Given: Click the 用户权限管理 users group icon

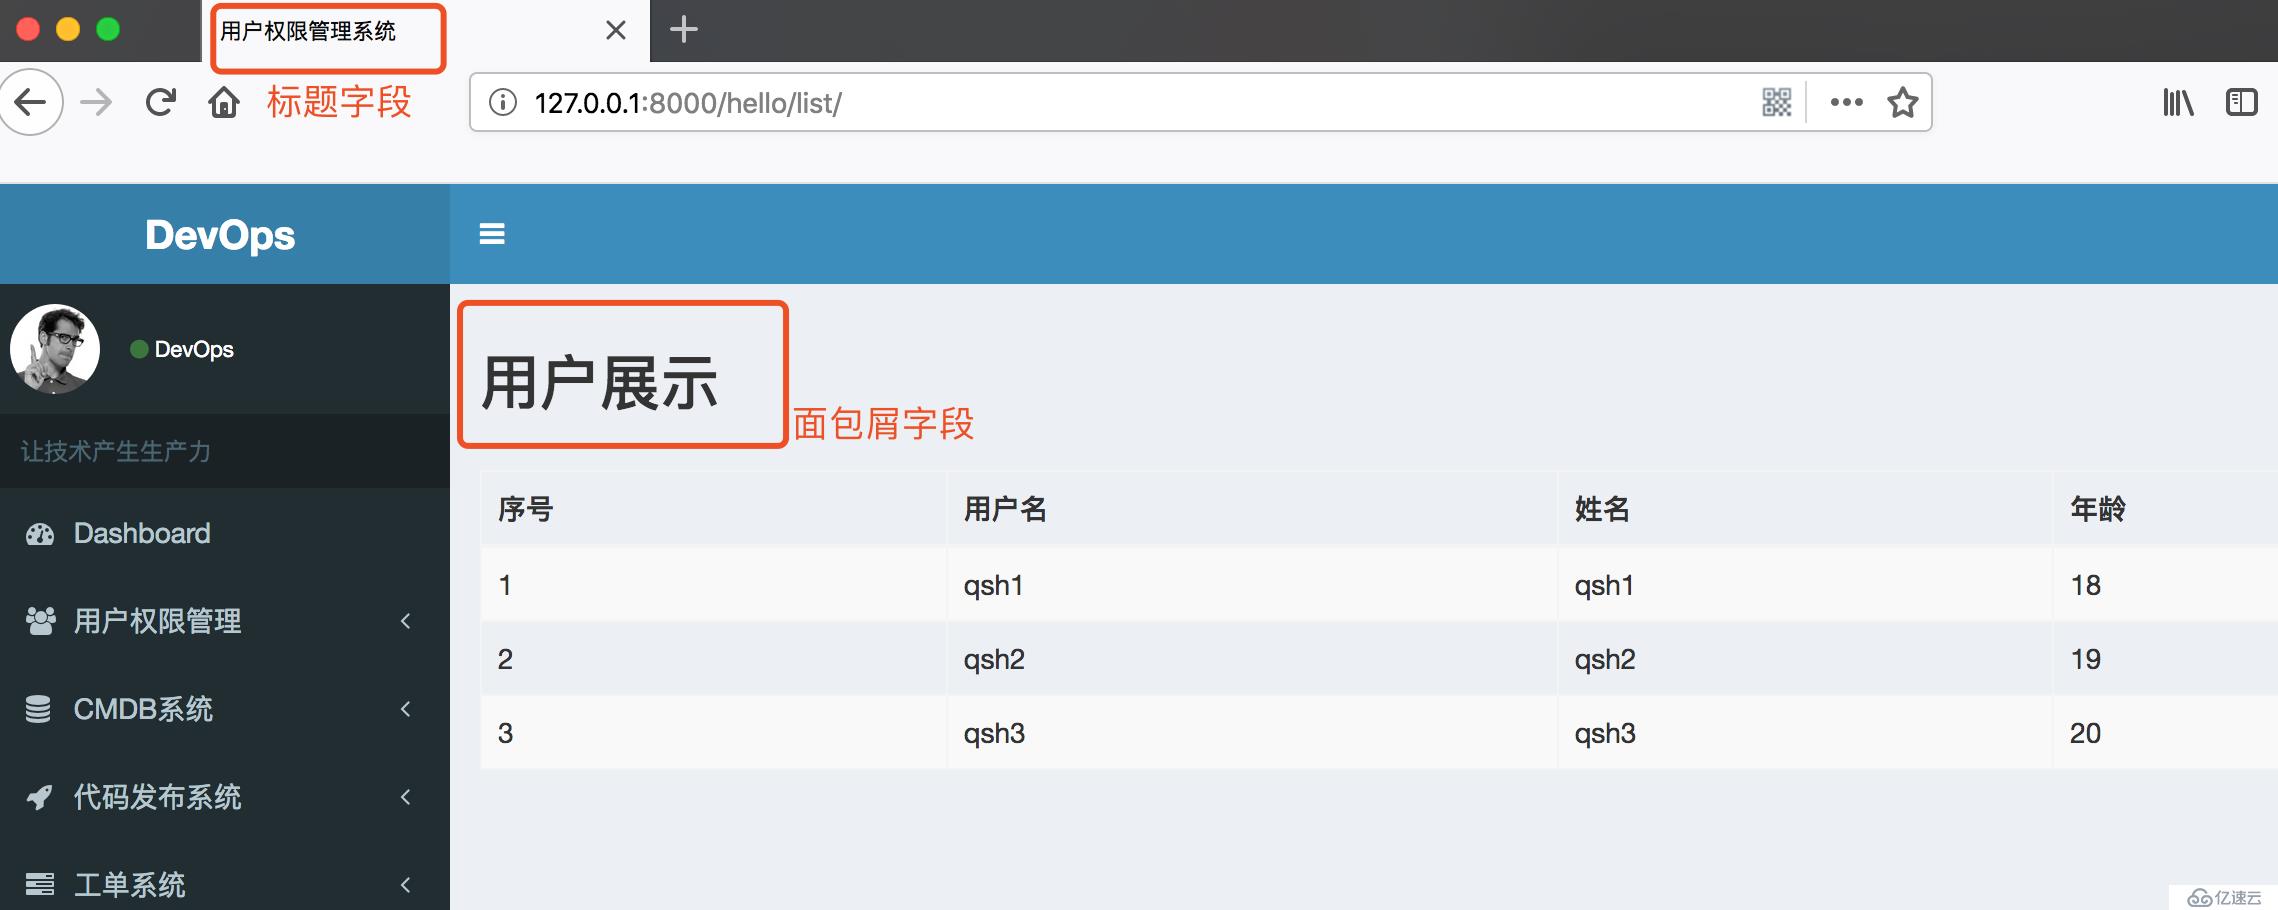Looking at the screenshot, I should (x=40, y=621).
